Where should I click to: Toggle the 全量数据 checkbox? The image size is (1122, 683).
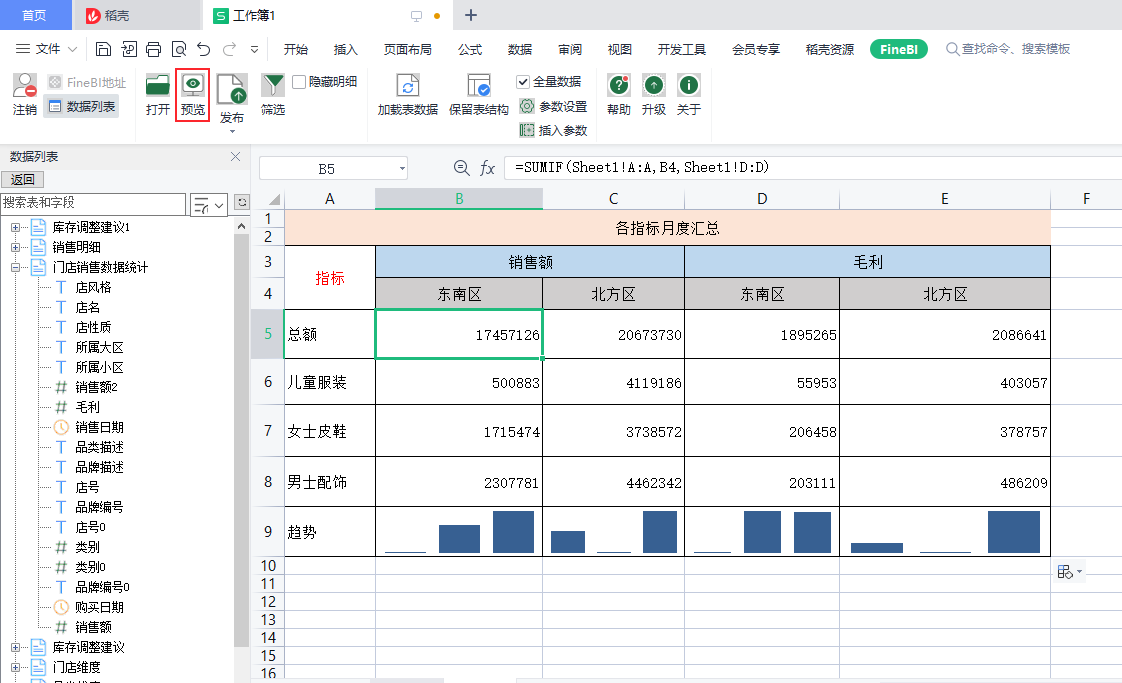[x=523, y=82]
